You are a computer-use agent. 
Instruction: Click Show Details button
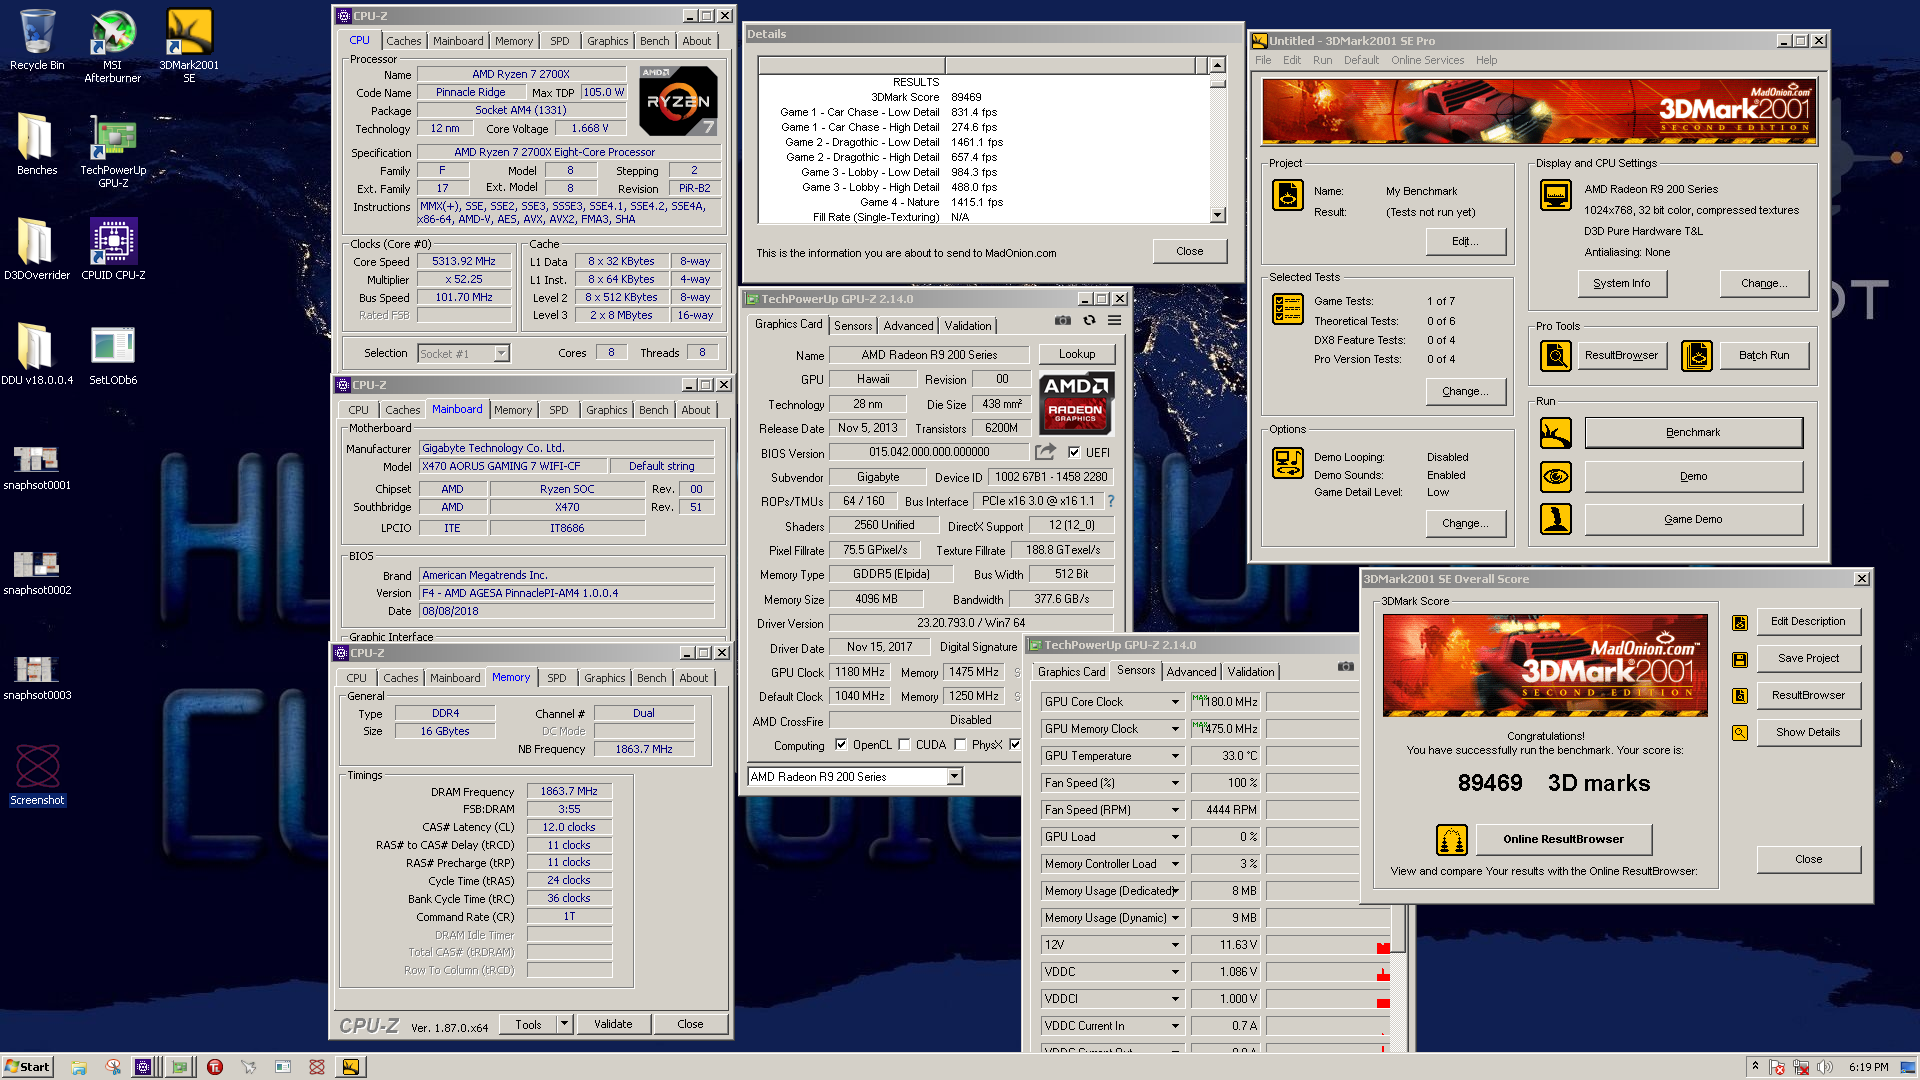(x=1807, y=732)
